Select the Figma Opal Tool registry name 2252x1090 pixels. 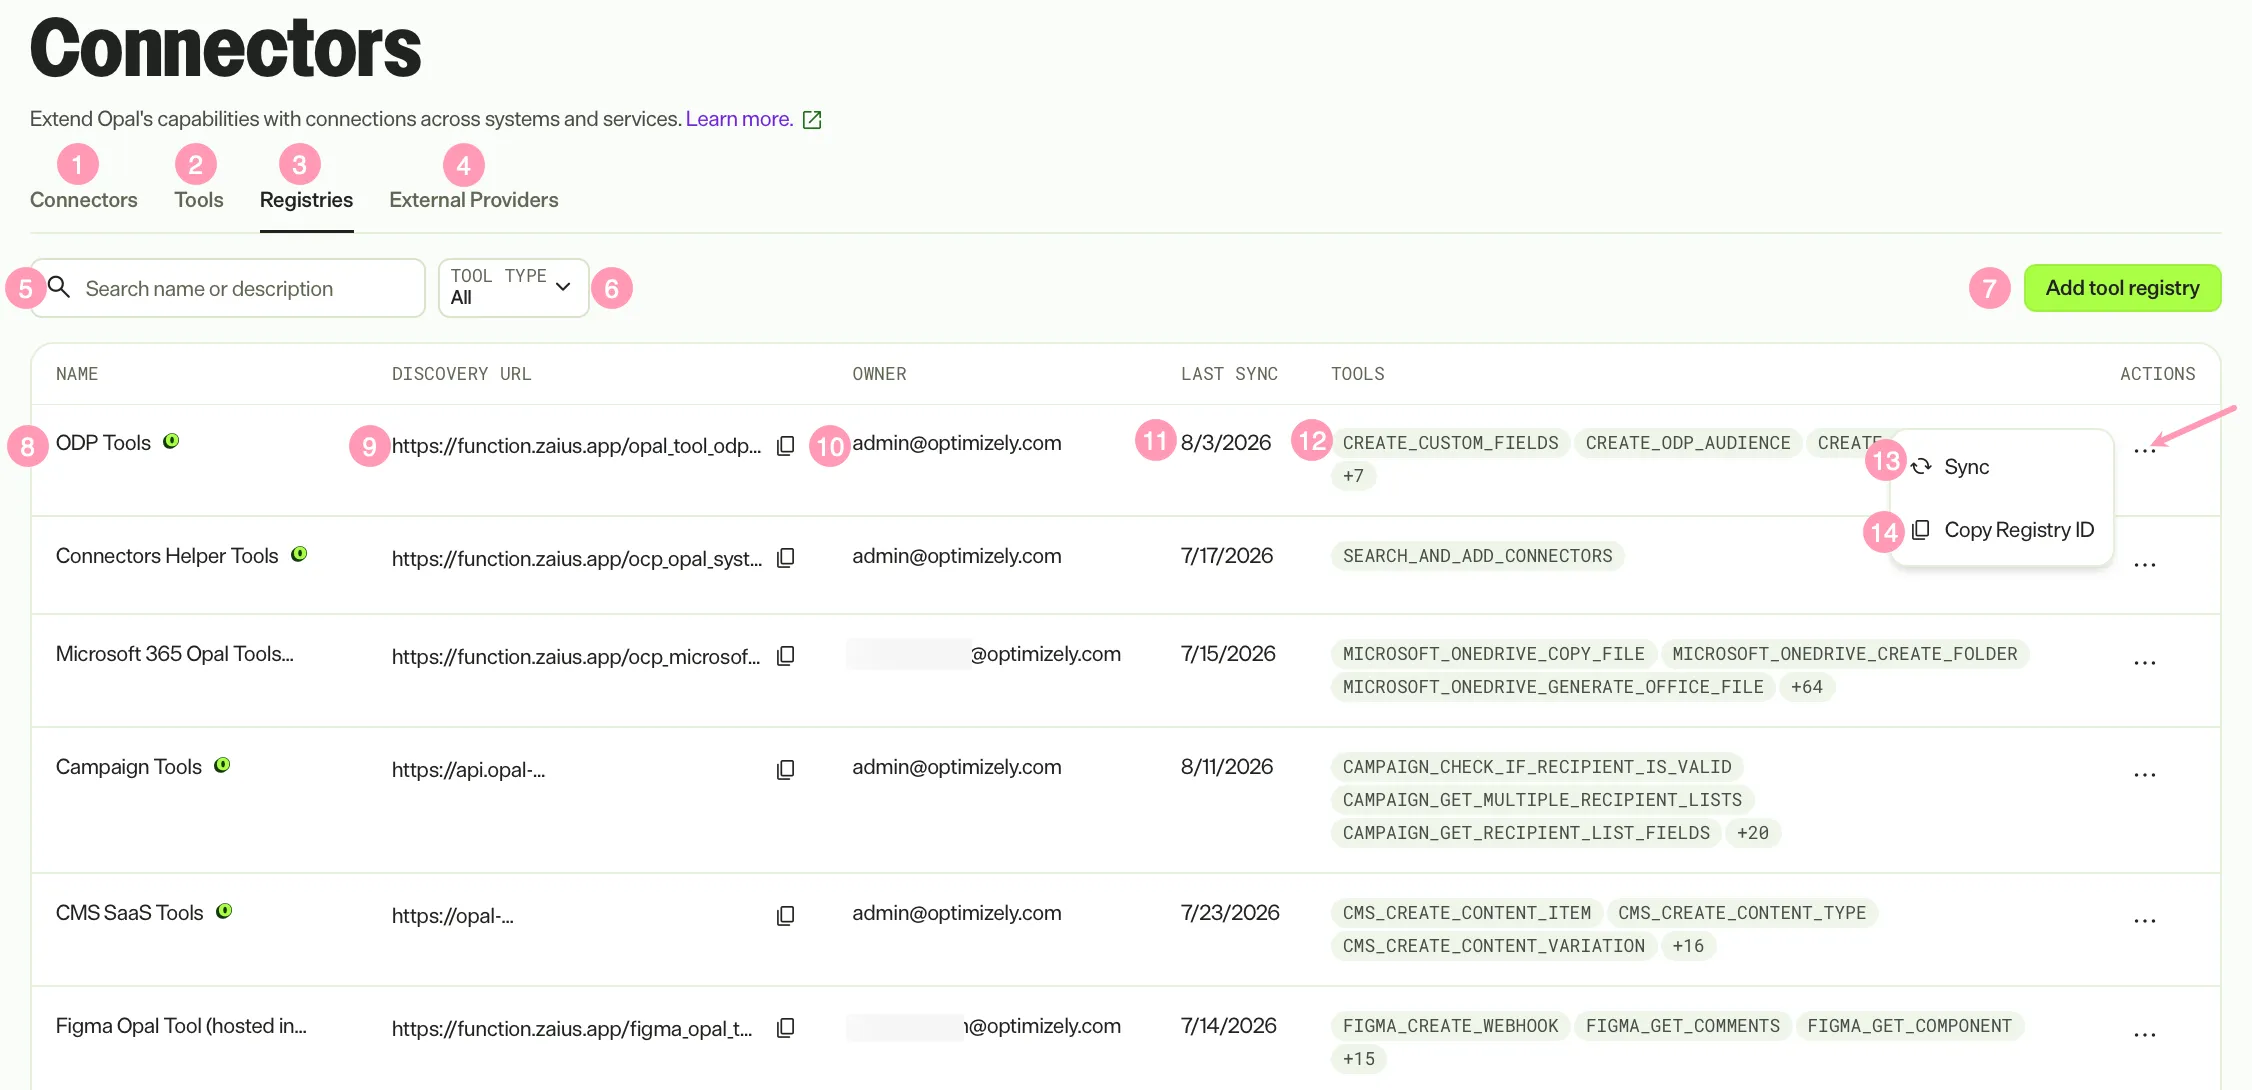pos(181,1026)
